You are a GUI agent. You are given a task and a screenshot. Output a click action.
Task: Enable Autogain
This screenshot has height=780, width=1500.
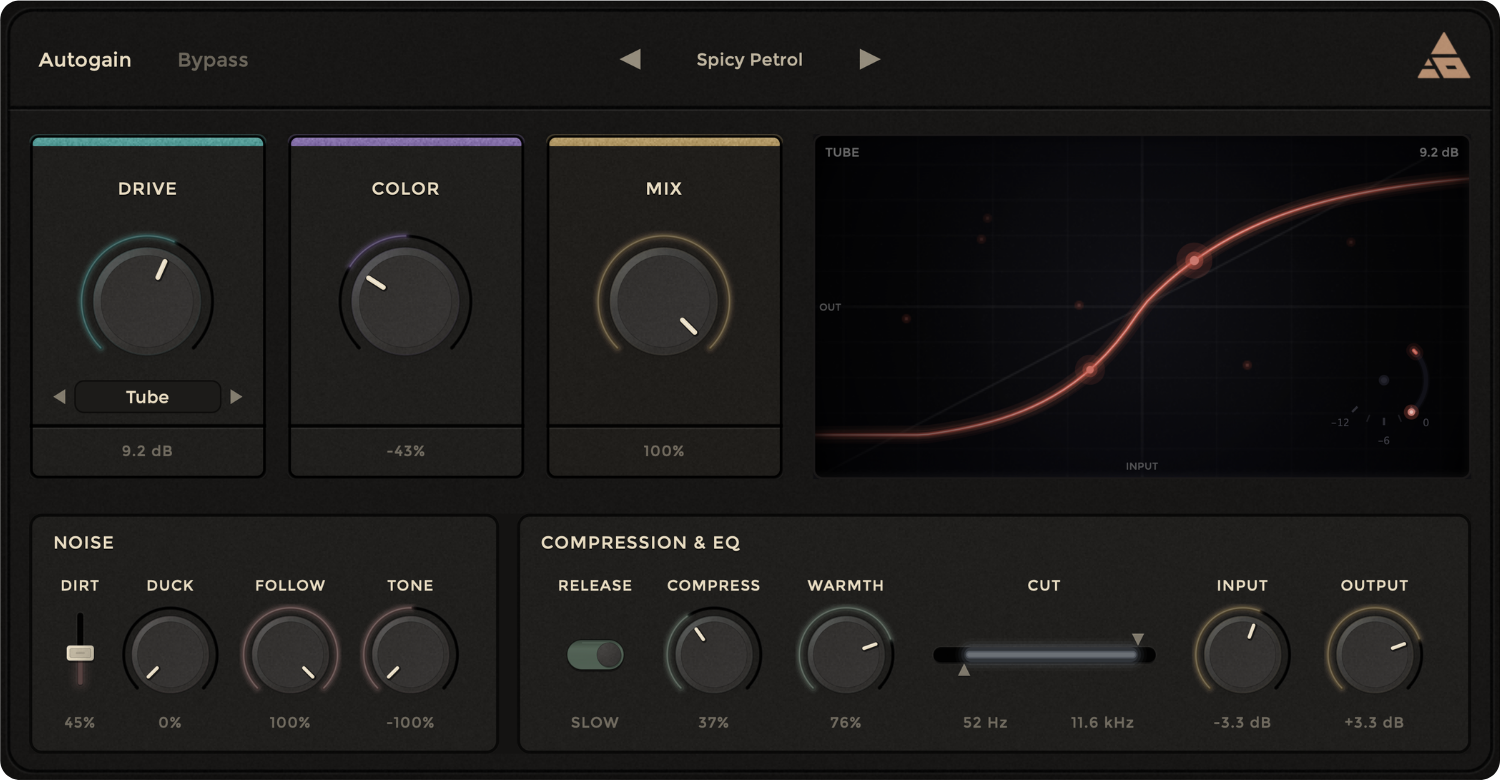tap(85, 60)
